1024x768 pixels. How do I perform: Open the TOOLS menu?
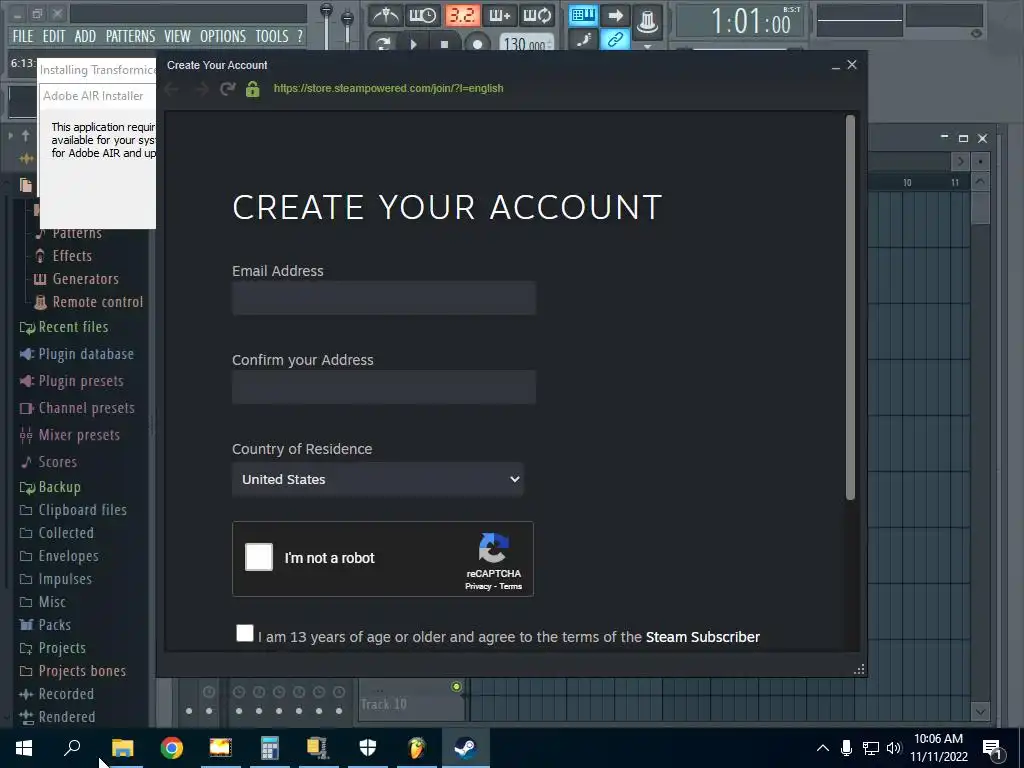pyautogui.click(x=272, y=36)
